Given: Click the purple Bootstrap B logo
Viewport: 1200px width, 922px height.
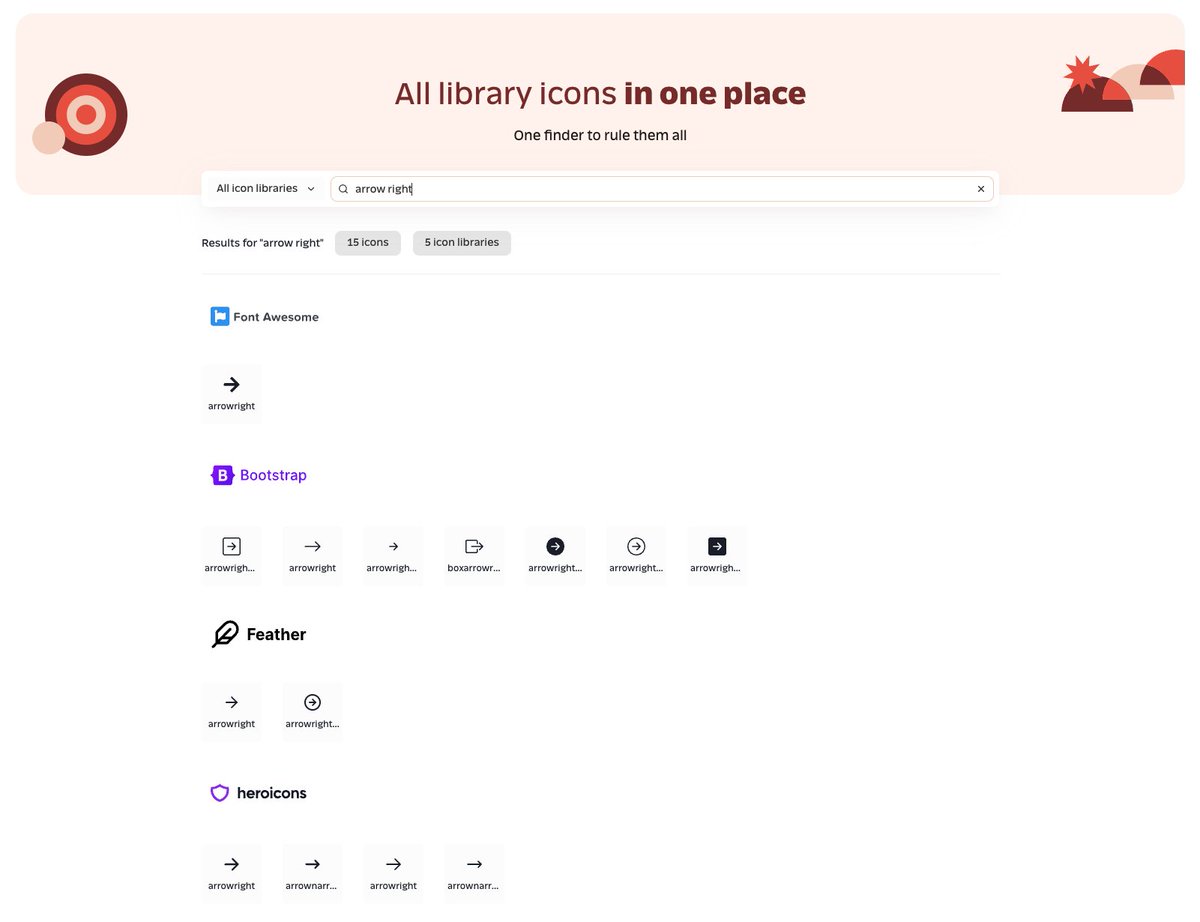Looking at the screenshot, I should pyautogui.click(x=222, y=475).
